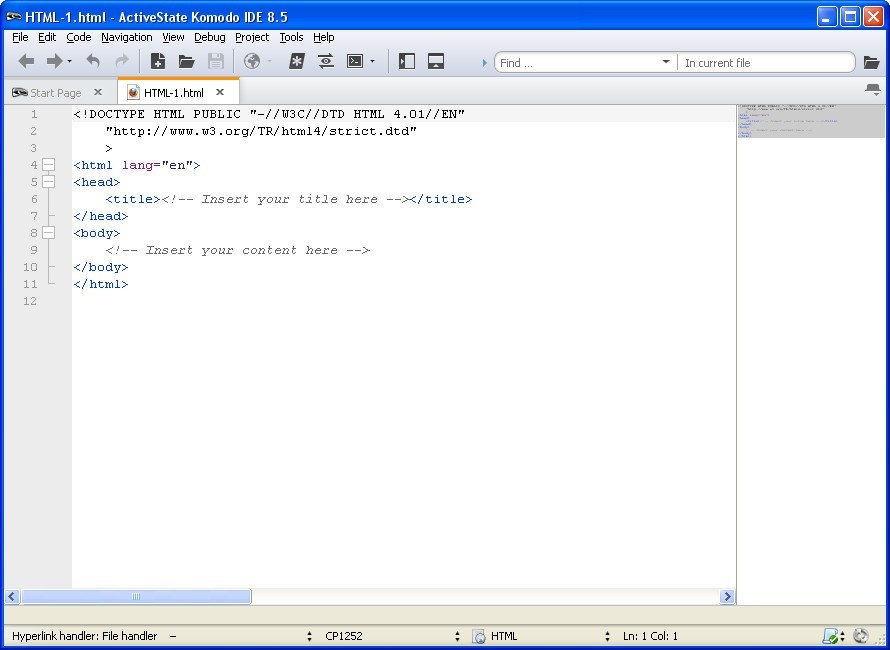Open the File menu
The image size is (890, 650).
pos(20,37)
